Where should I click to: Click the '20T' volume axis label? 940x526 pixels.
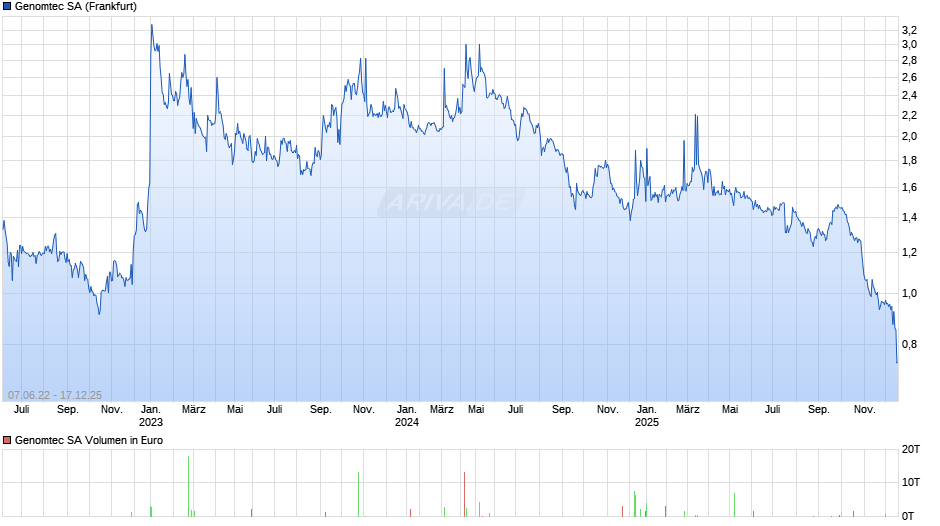[911, 449]
